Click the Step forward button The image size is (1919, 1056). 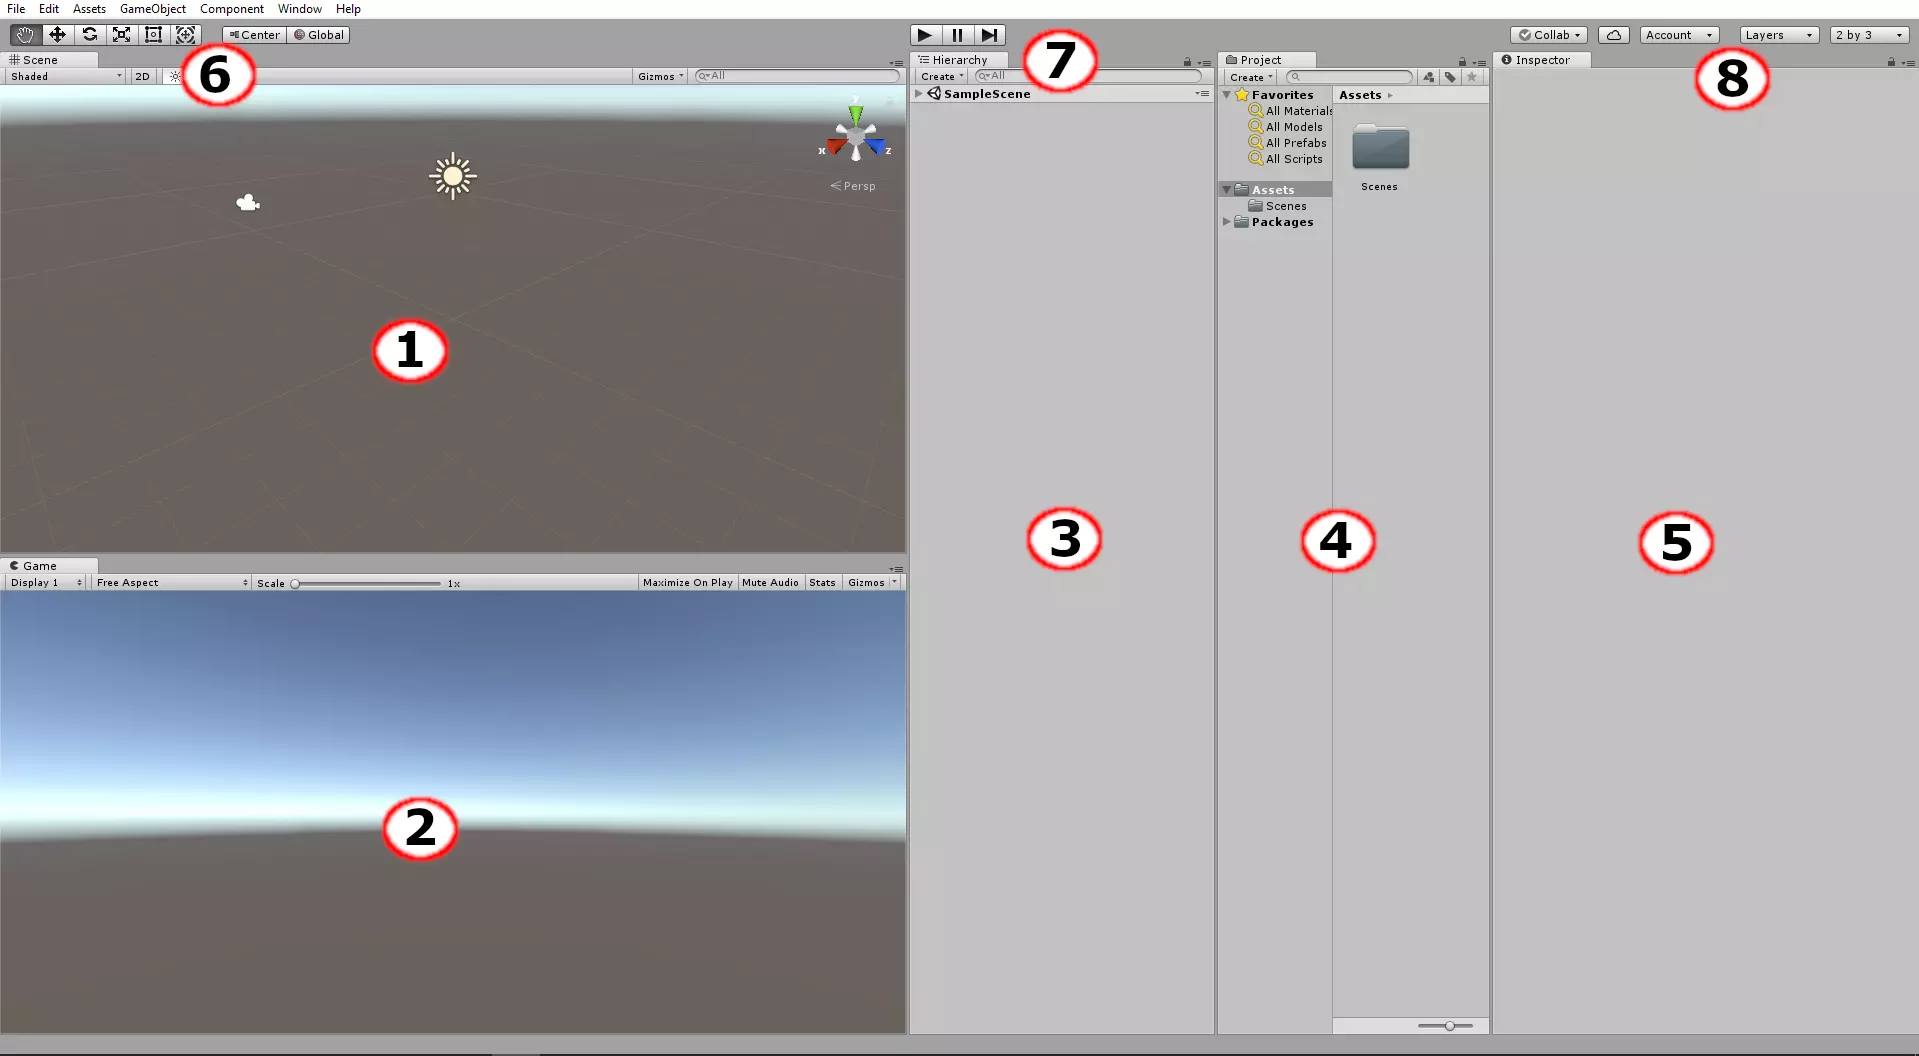(989, 35)
